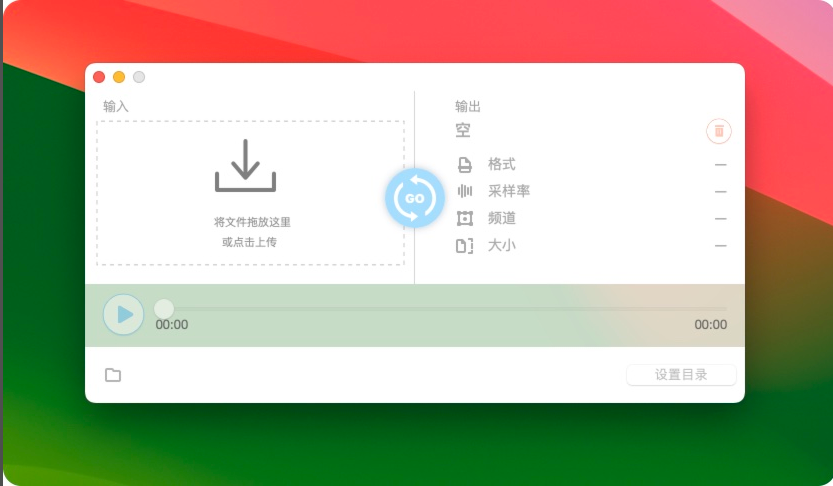Start conversion with the GO button
833x486 pixels.
[415, 198]
